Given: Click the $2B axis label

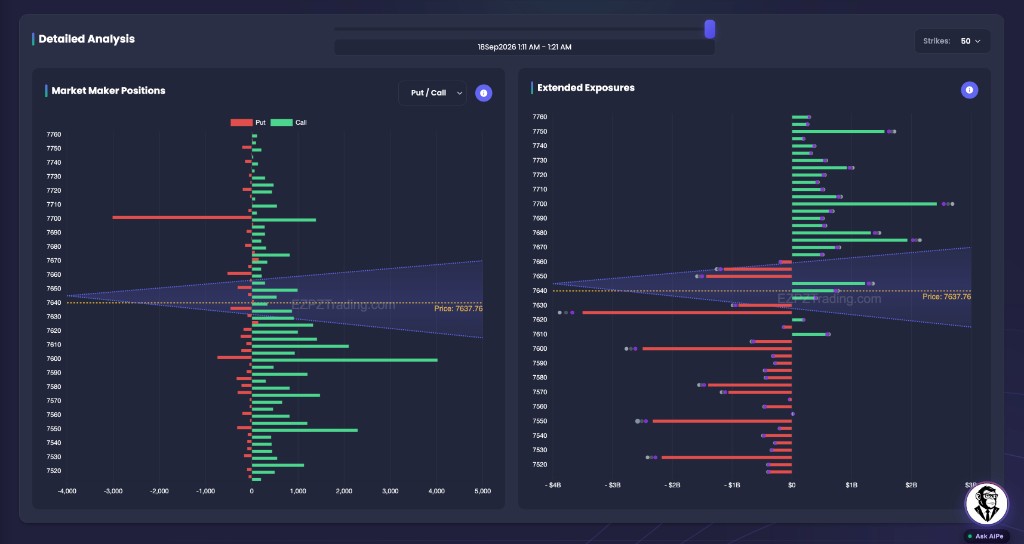Looking at the screenshot, I should tap(911, 485).
